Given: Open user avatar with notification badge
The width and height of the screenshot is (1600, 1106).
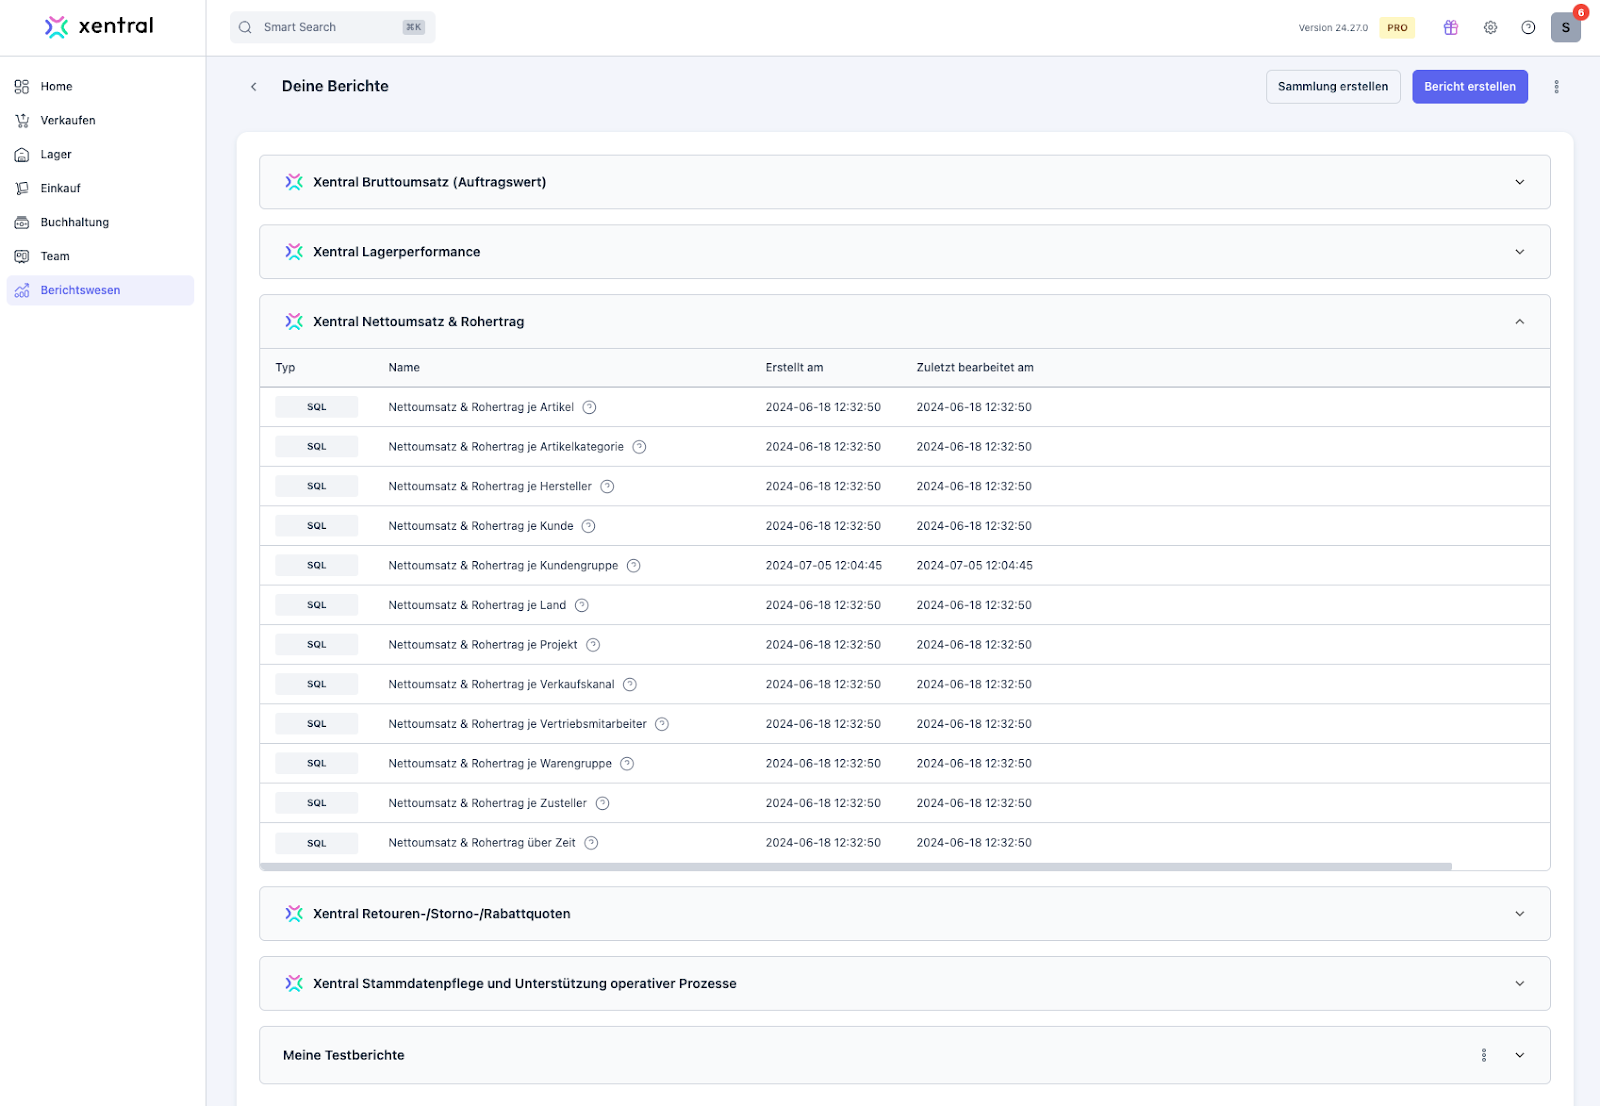Looking at the screenshot, I should click(1565, 28).
